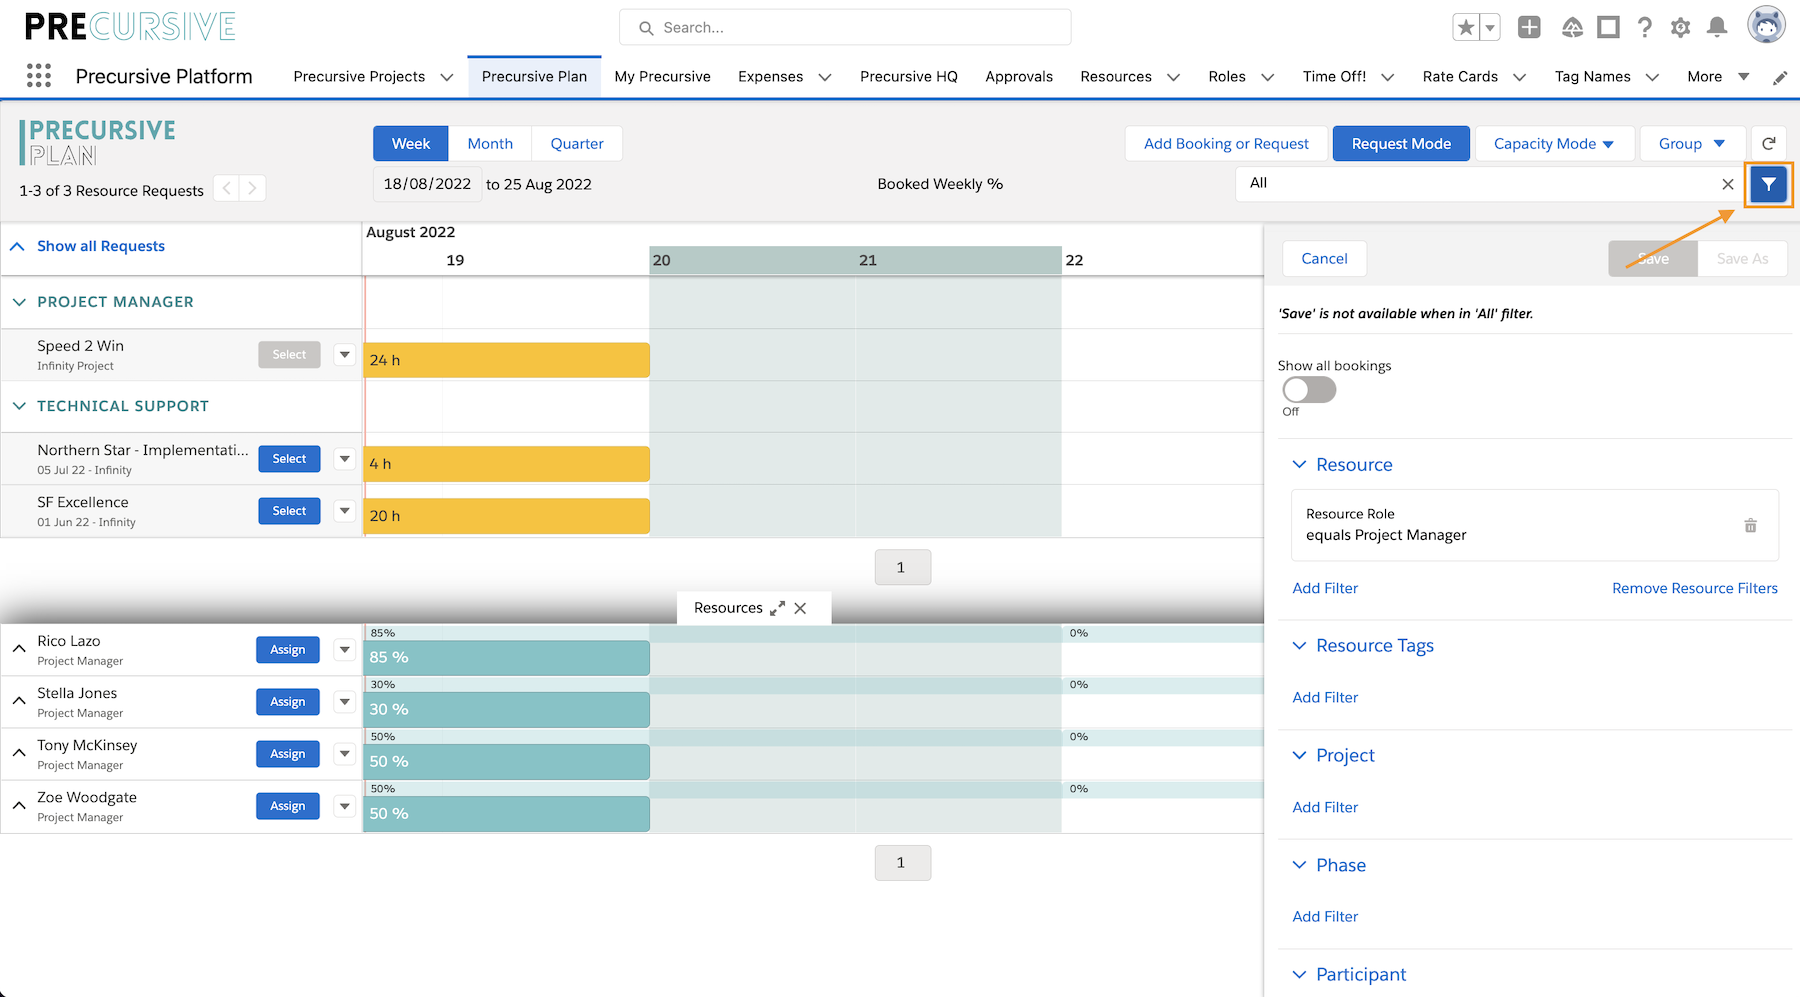1800x997 pixels.
Task: Click Select for Northern Star request
Action: coord(289,459)
